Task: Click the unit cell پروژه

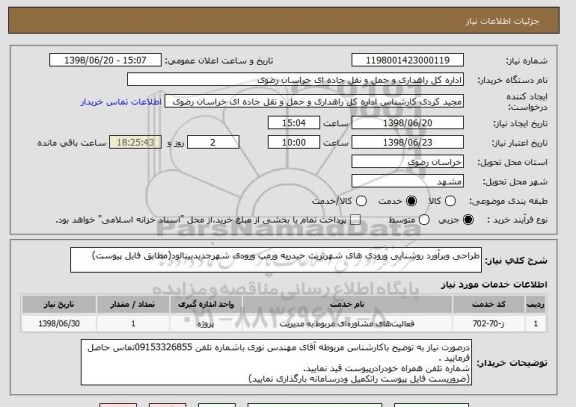Action: (206, 324)
